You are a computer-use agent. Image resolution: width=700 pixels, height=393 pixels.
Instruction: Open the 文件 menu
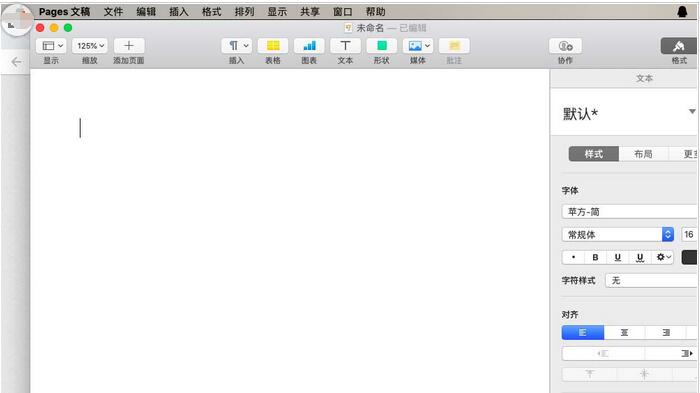(x=113, y=12)
